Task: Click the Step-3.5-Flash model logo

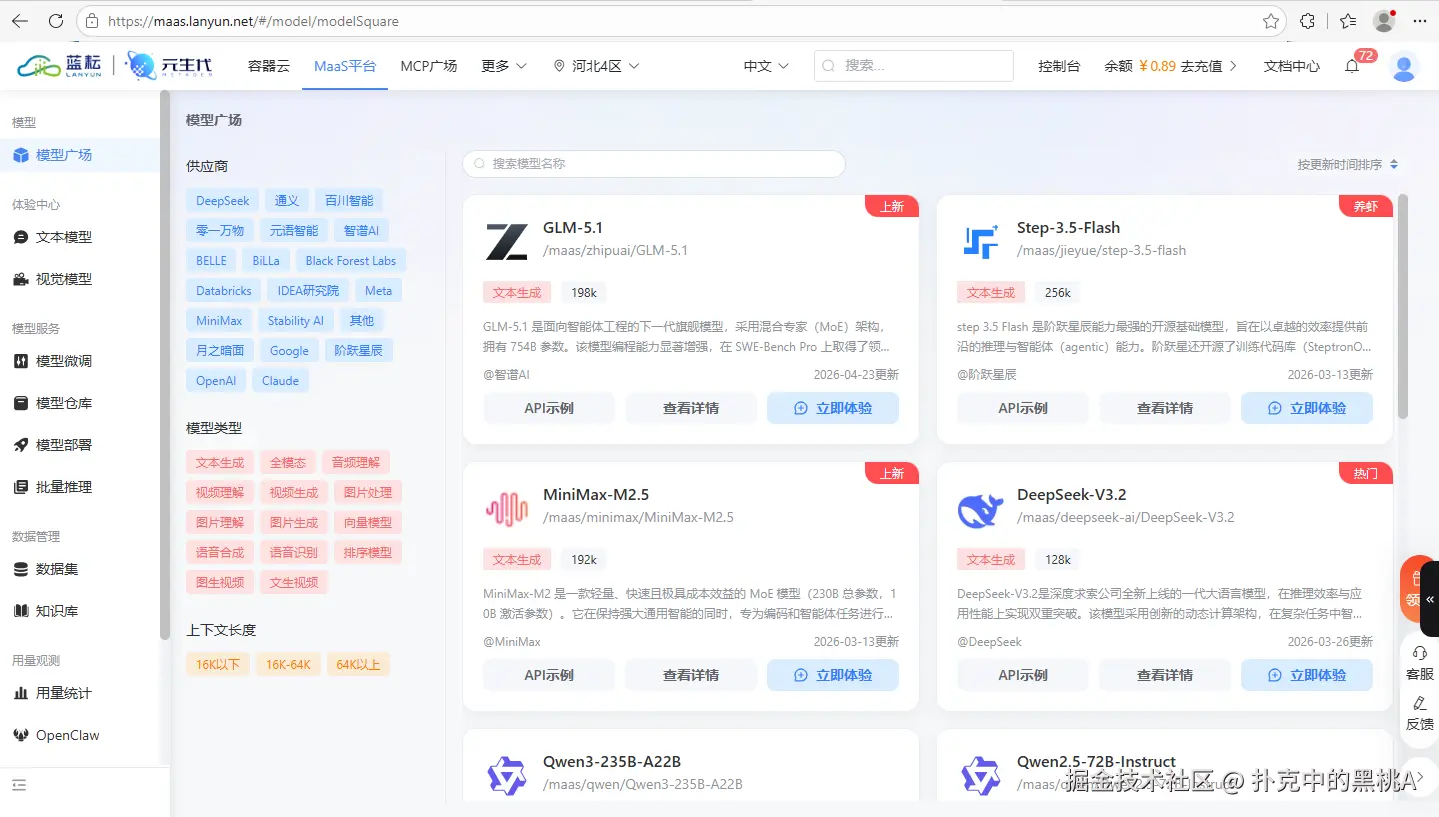Action: pos(980,241)
